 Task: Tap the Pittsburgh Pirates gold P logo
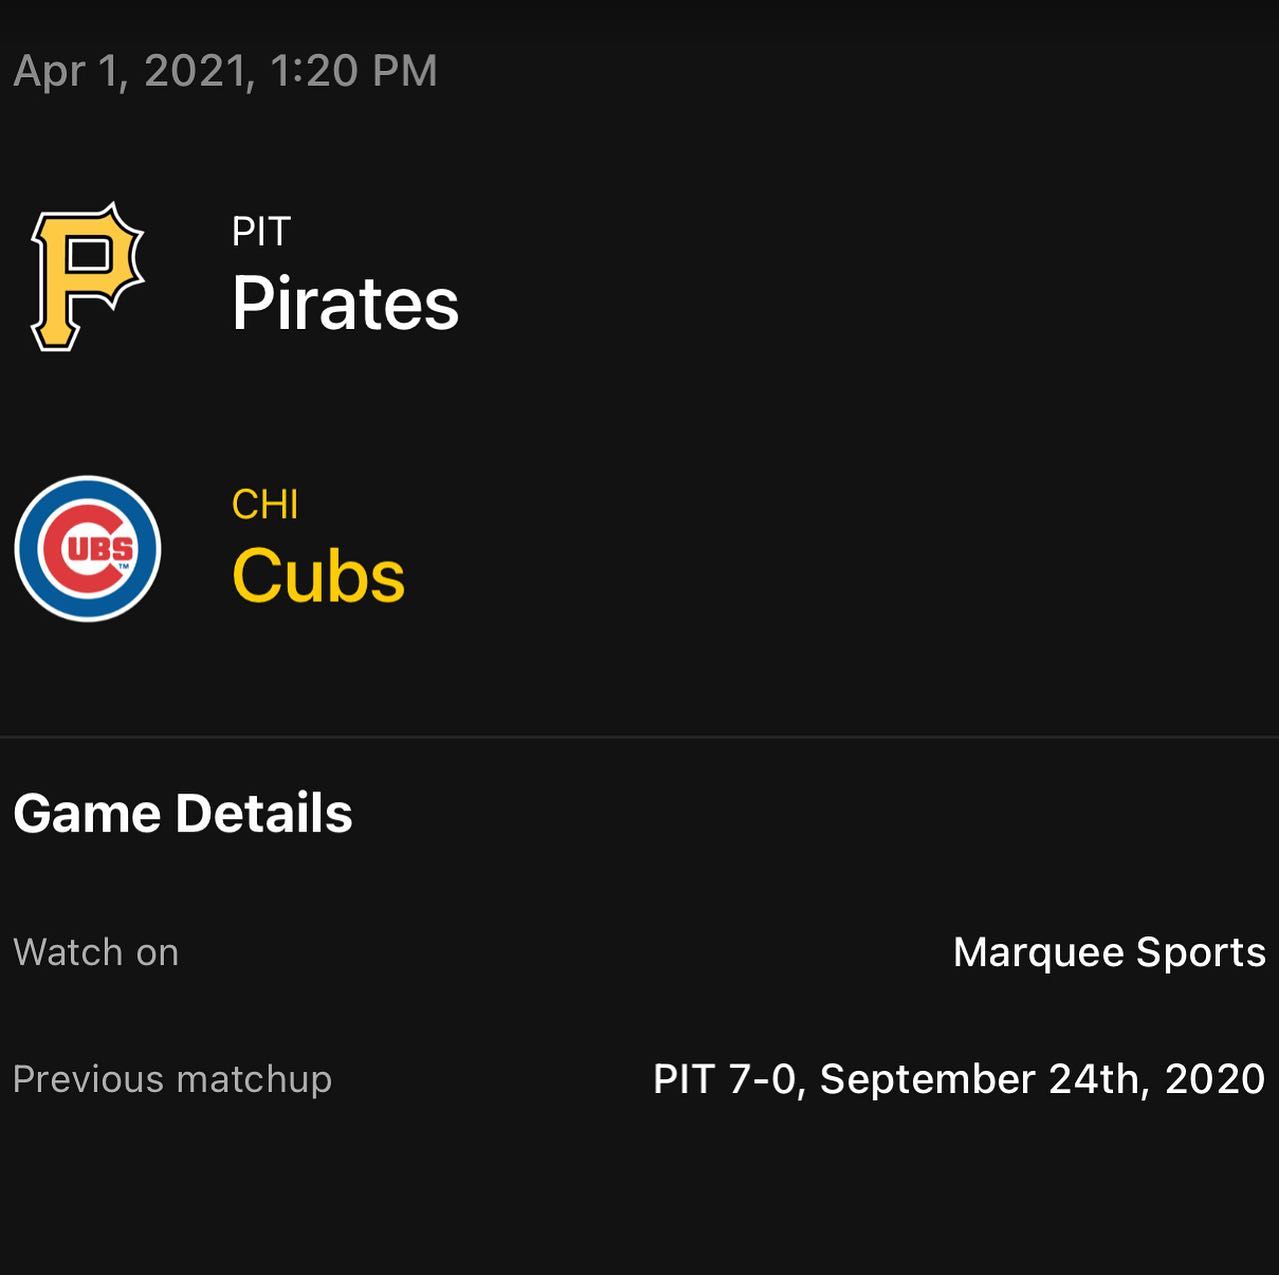[x=88, y=276]
